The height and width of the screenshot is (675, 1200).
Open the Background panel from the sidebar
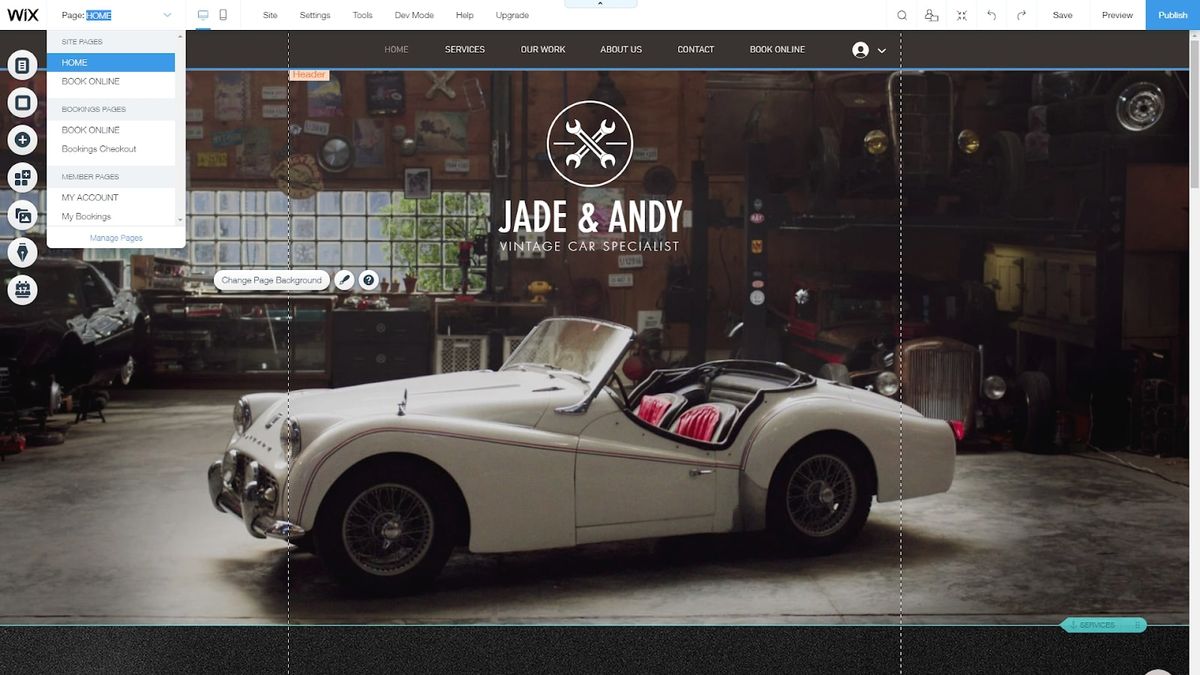pyautogui.click(x=22, y=101)
